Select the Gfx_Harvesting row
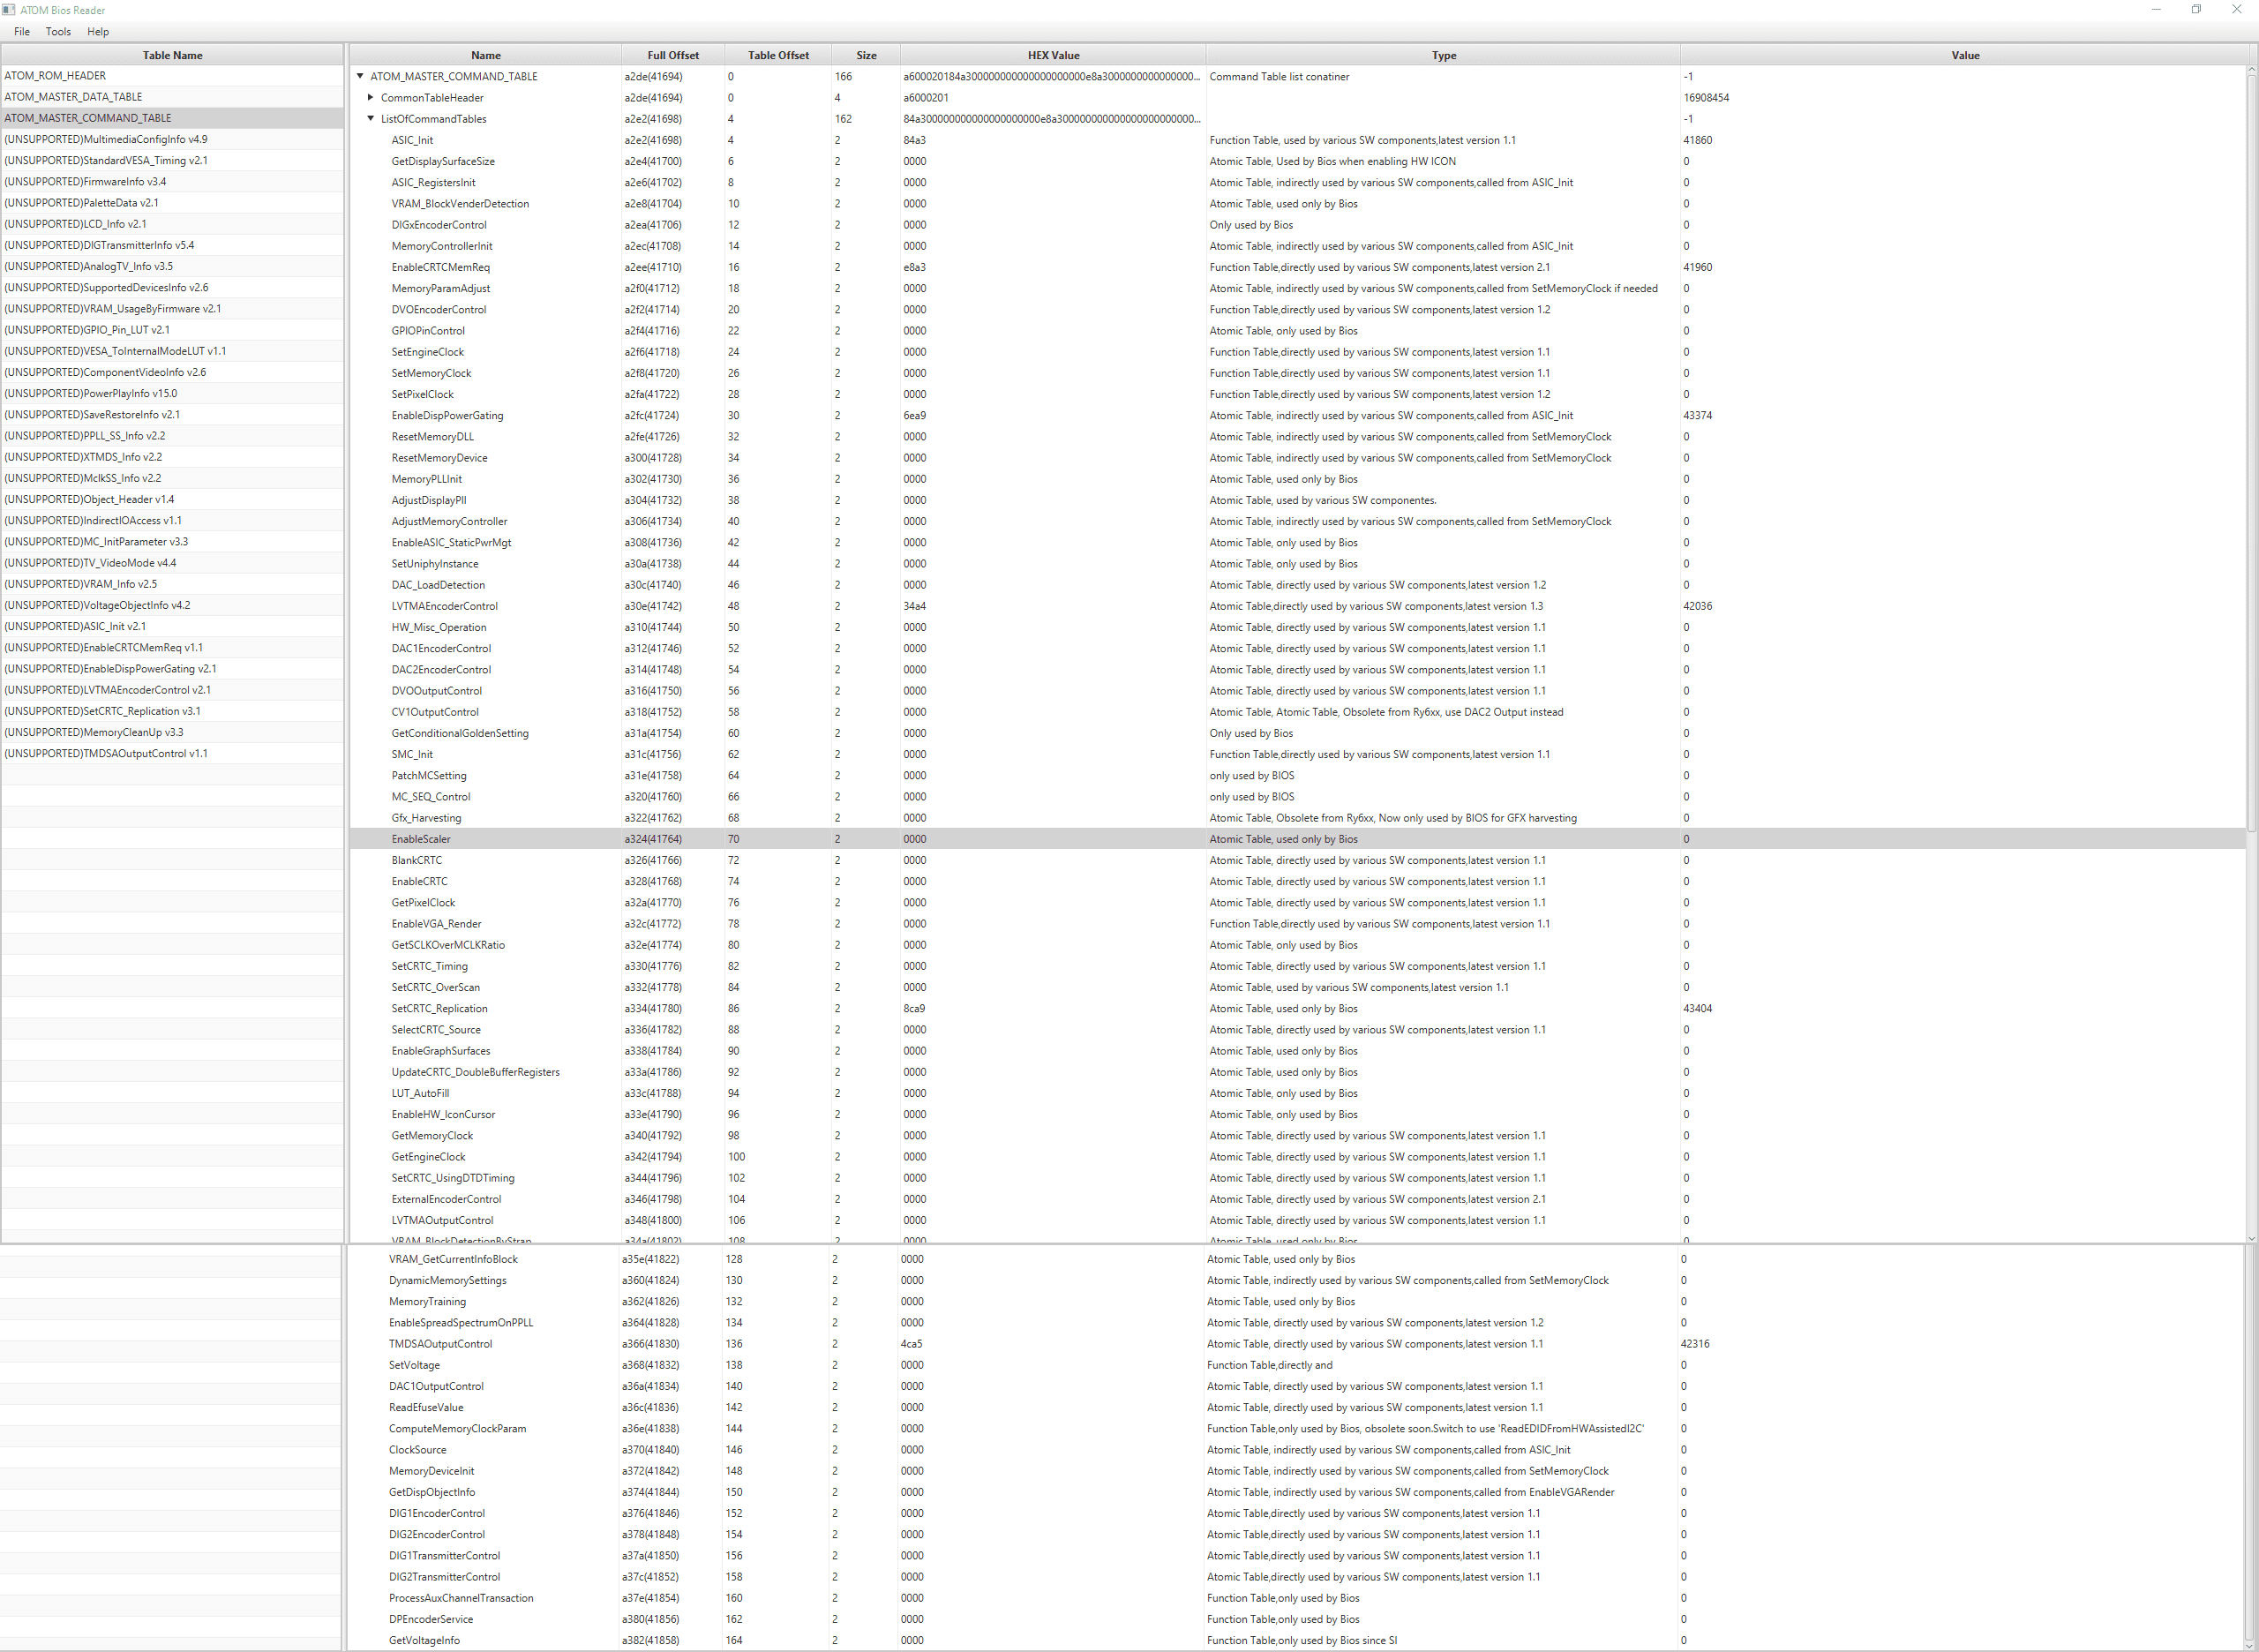This screenshot has height=1652, width=2259. coord(1298,818)
